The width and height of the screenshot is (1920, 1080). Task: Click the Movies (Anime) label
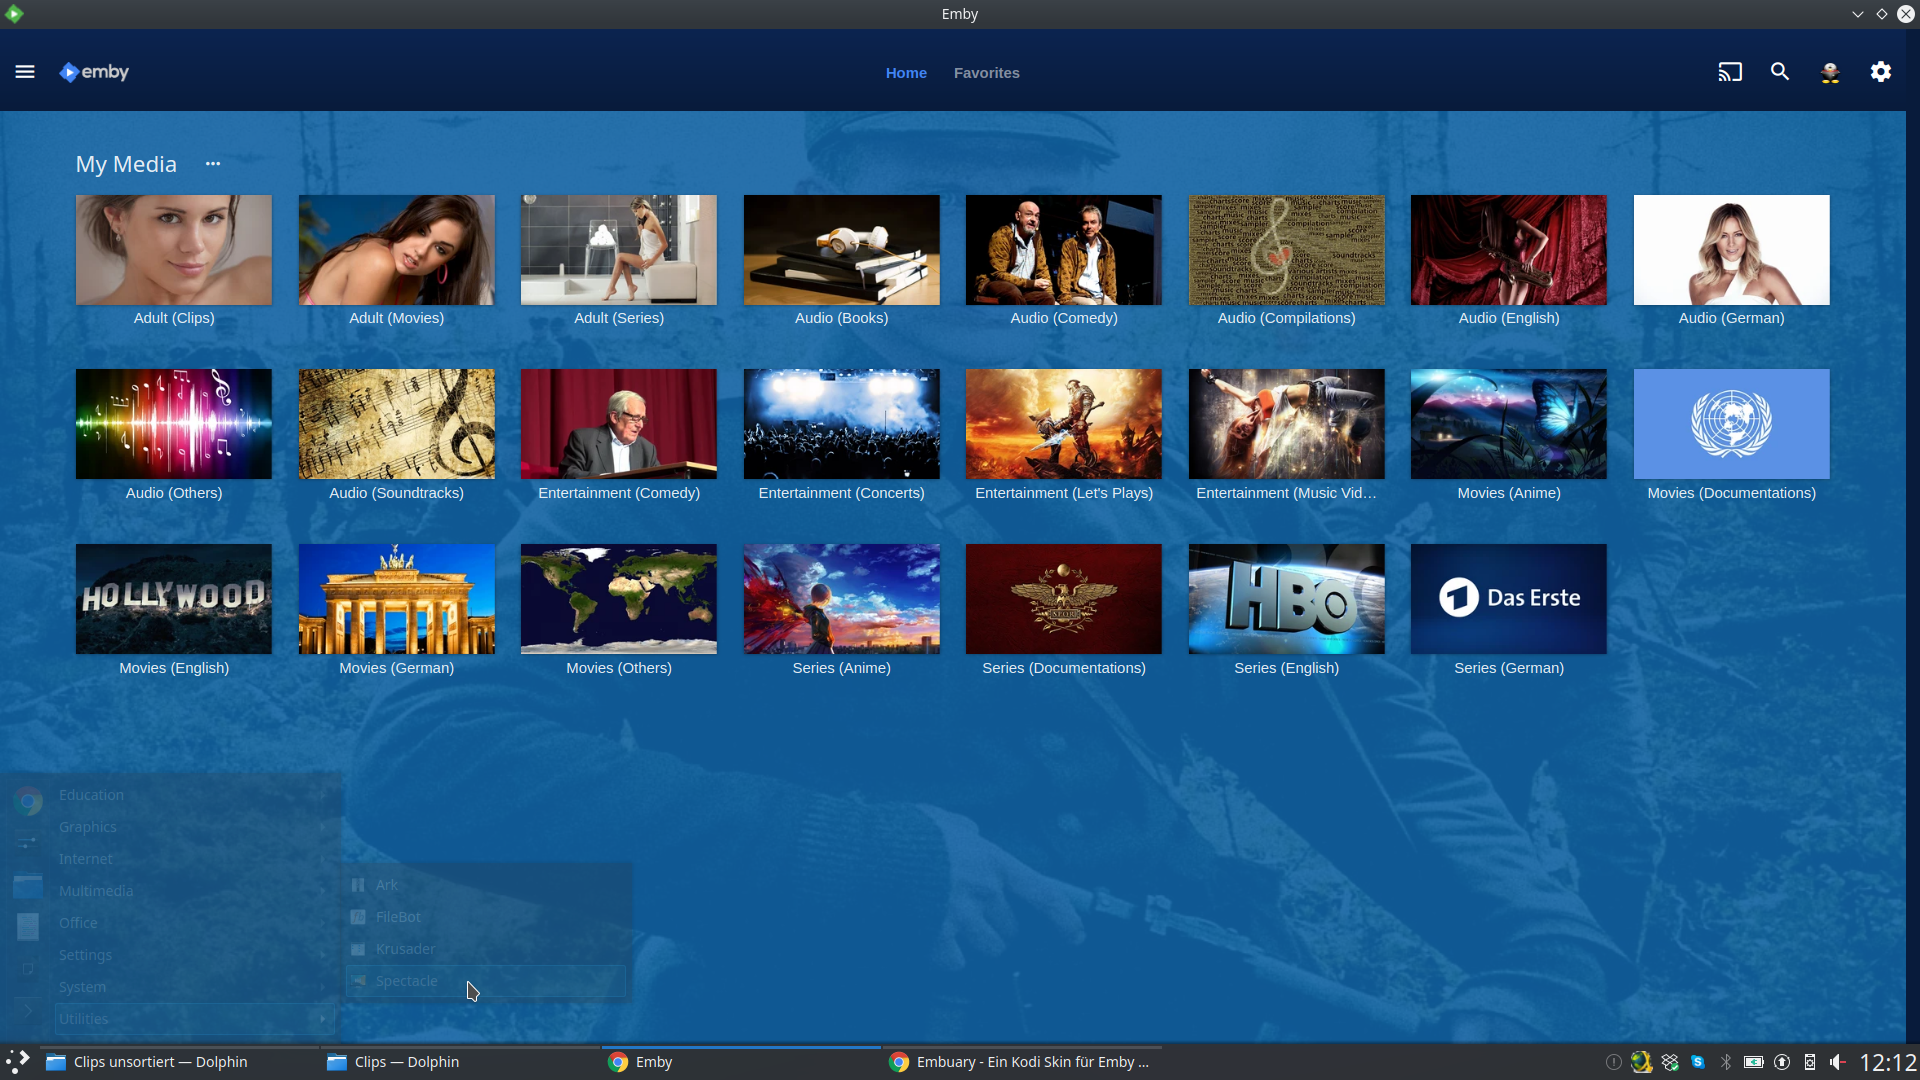[1509, 493]
